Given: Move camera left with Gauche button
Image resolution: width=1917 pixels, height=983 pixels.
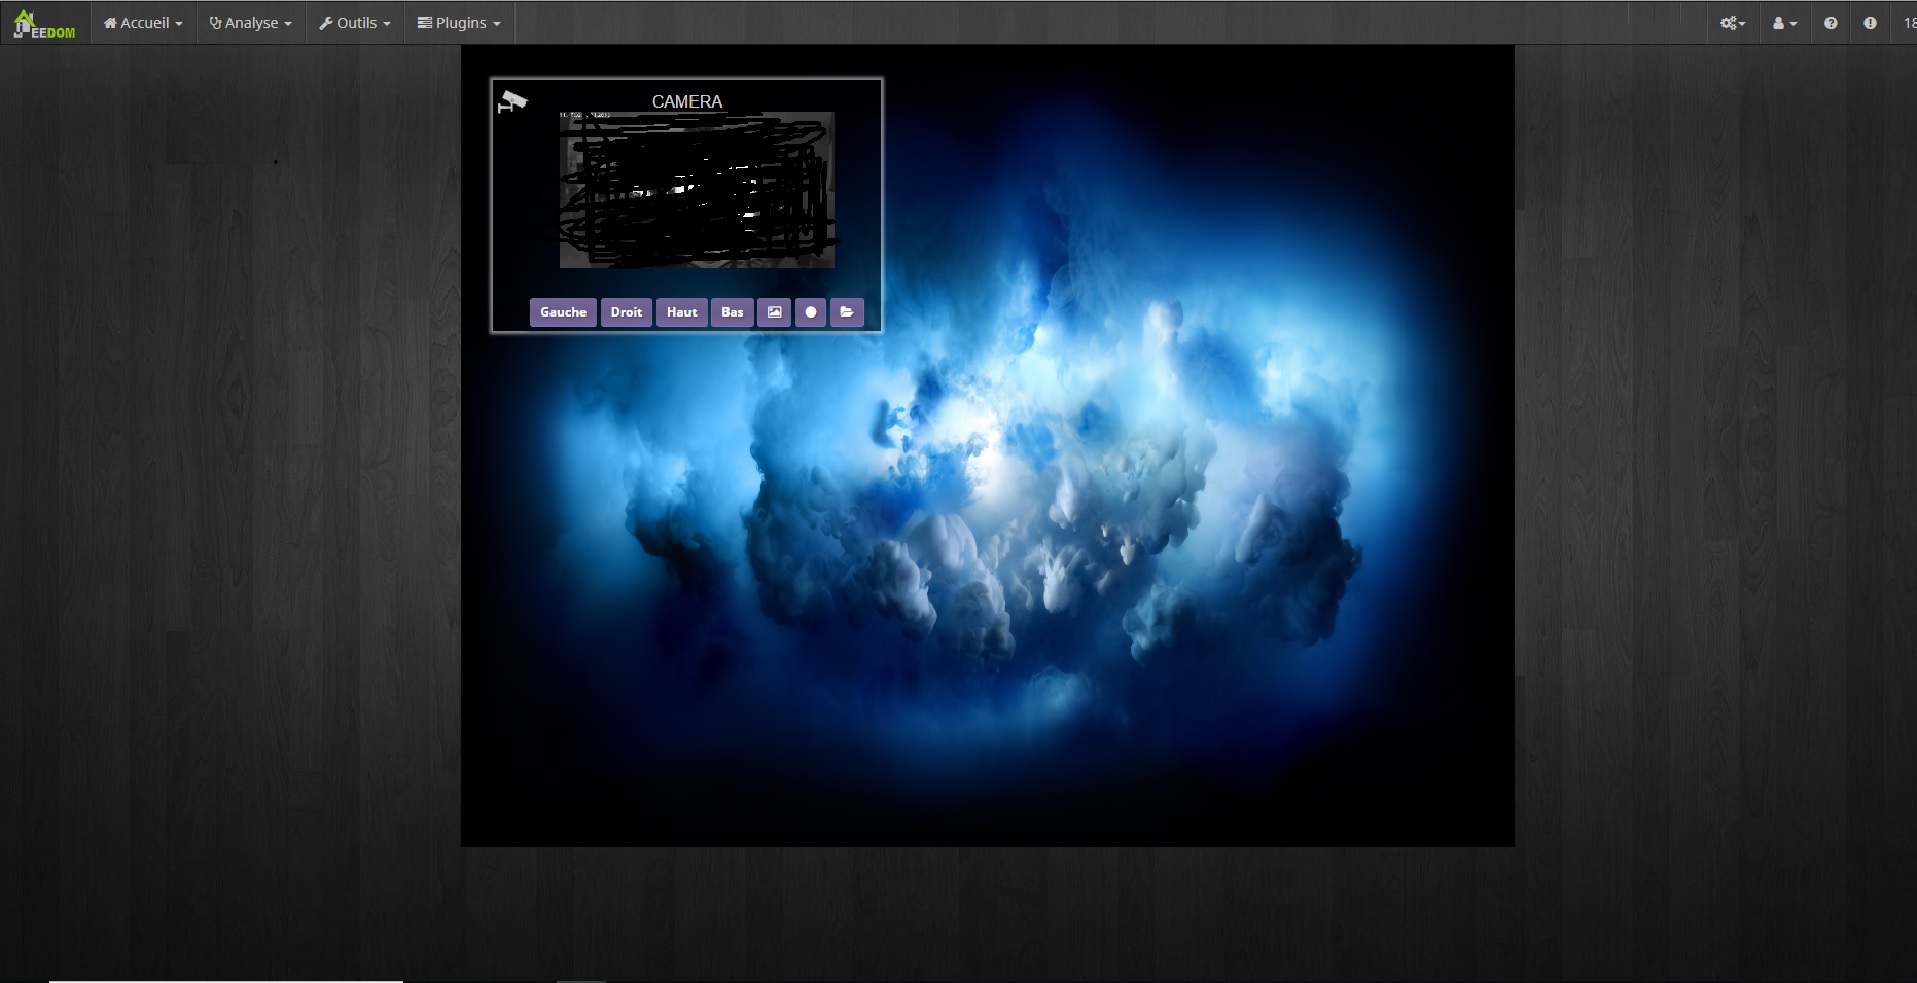Looking at the screenshot, I should (x=563, y=312).
